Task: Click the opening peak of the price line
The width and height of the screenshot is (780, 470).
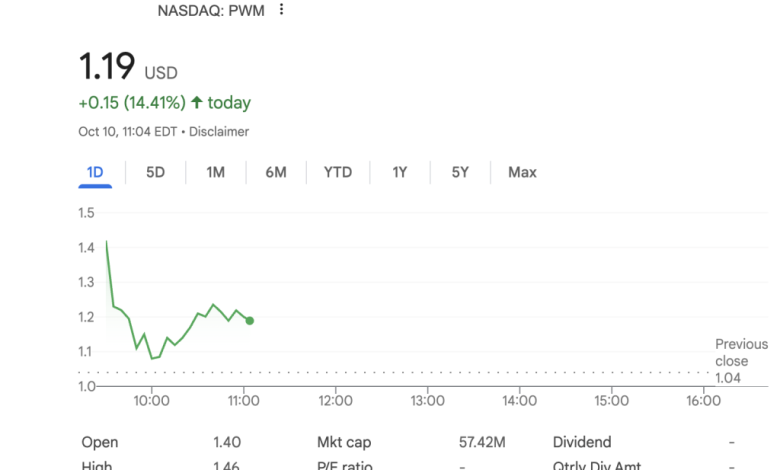Action: [x=106, y=241]
